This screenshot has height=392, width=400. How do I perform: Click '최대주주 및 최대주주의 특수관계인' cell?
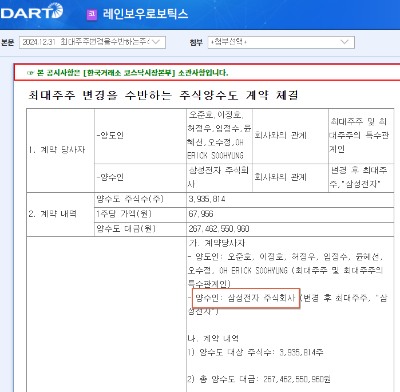[361, 136]
